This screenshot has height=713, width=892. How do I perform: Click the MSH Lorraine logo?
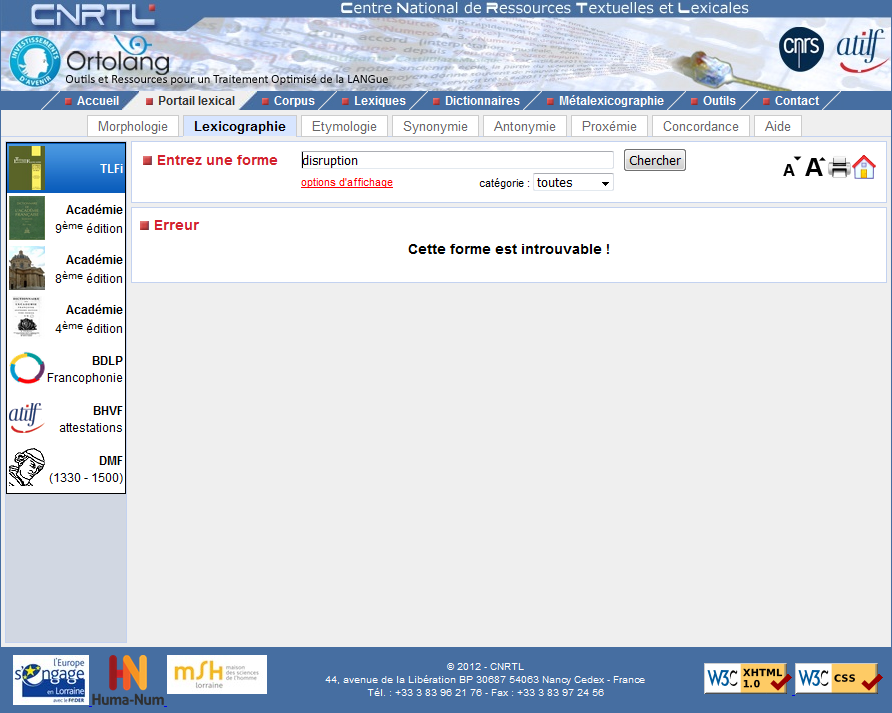(217, 674)
